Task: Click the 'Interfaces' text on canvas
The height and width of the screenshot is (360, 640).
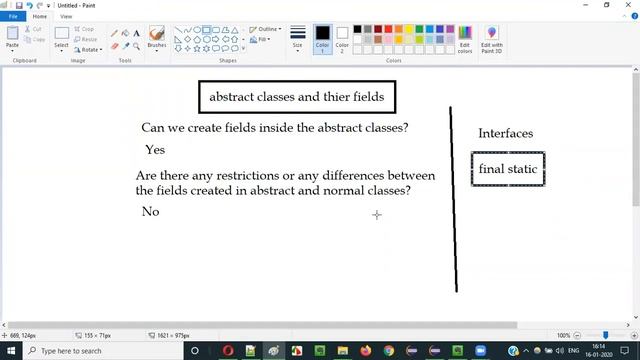Action: click(506, 133)
